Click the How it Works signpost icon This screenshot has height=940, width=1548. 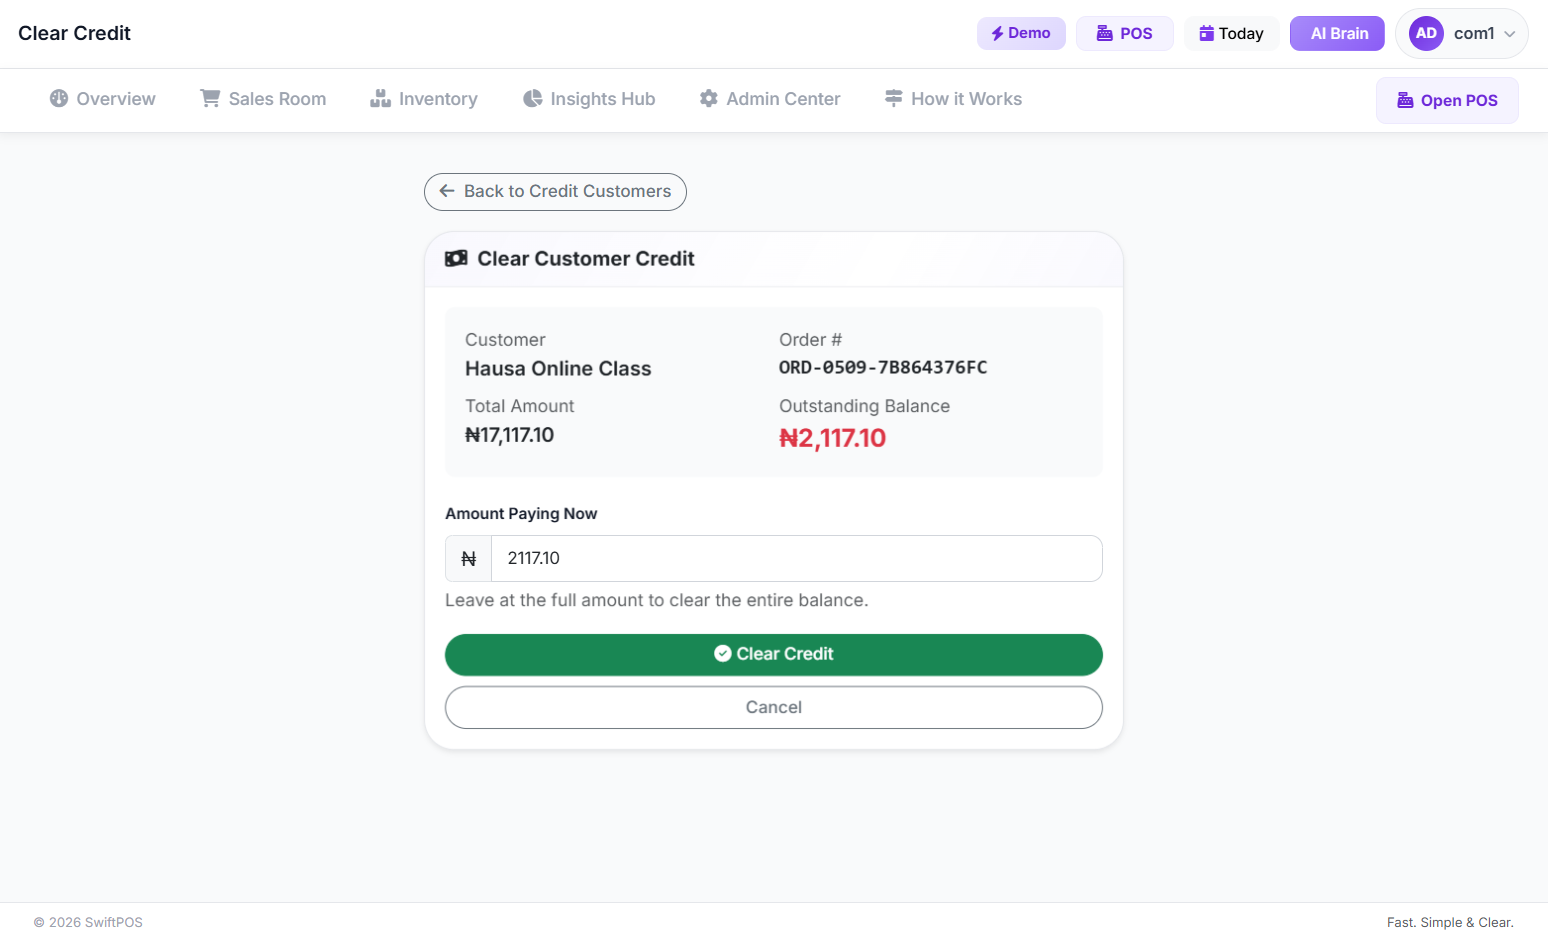pyautogui.click(x=894, y=98)
